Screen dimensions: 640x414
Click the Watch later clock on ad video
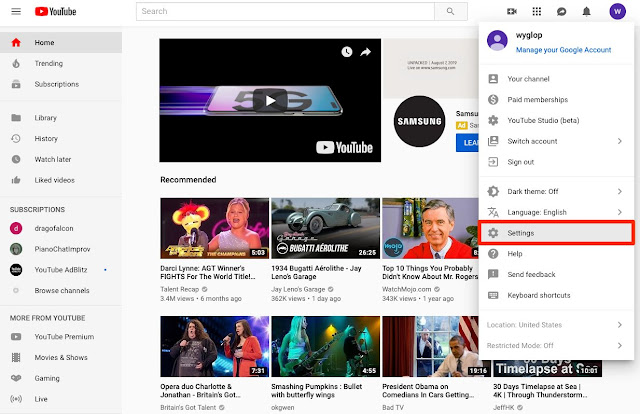(347, 52)
